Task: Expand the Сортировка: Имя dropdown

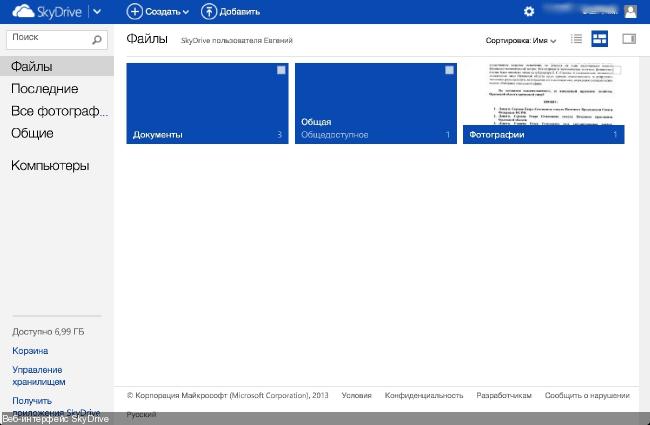Action: 521,41
